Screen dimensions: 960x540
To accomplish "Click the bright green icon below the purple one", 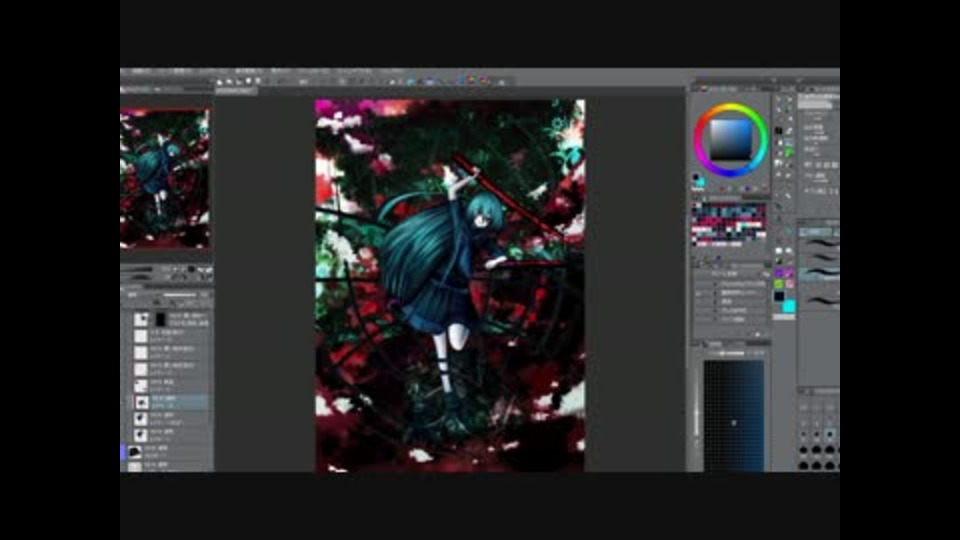I will (x=779, y=284).
